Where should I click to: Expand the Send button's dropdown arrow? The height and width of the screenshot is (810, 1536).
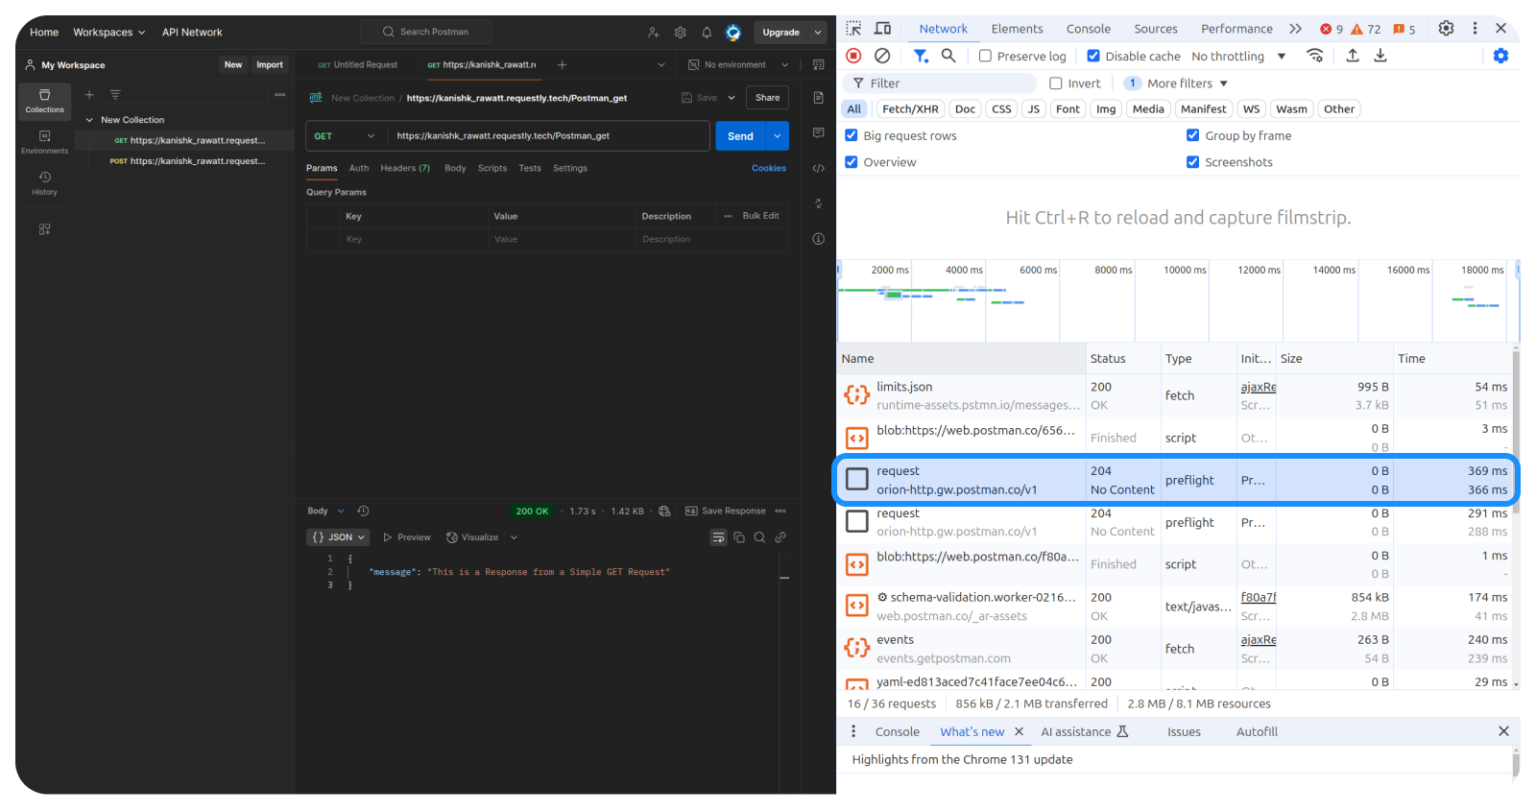point(777,136)
